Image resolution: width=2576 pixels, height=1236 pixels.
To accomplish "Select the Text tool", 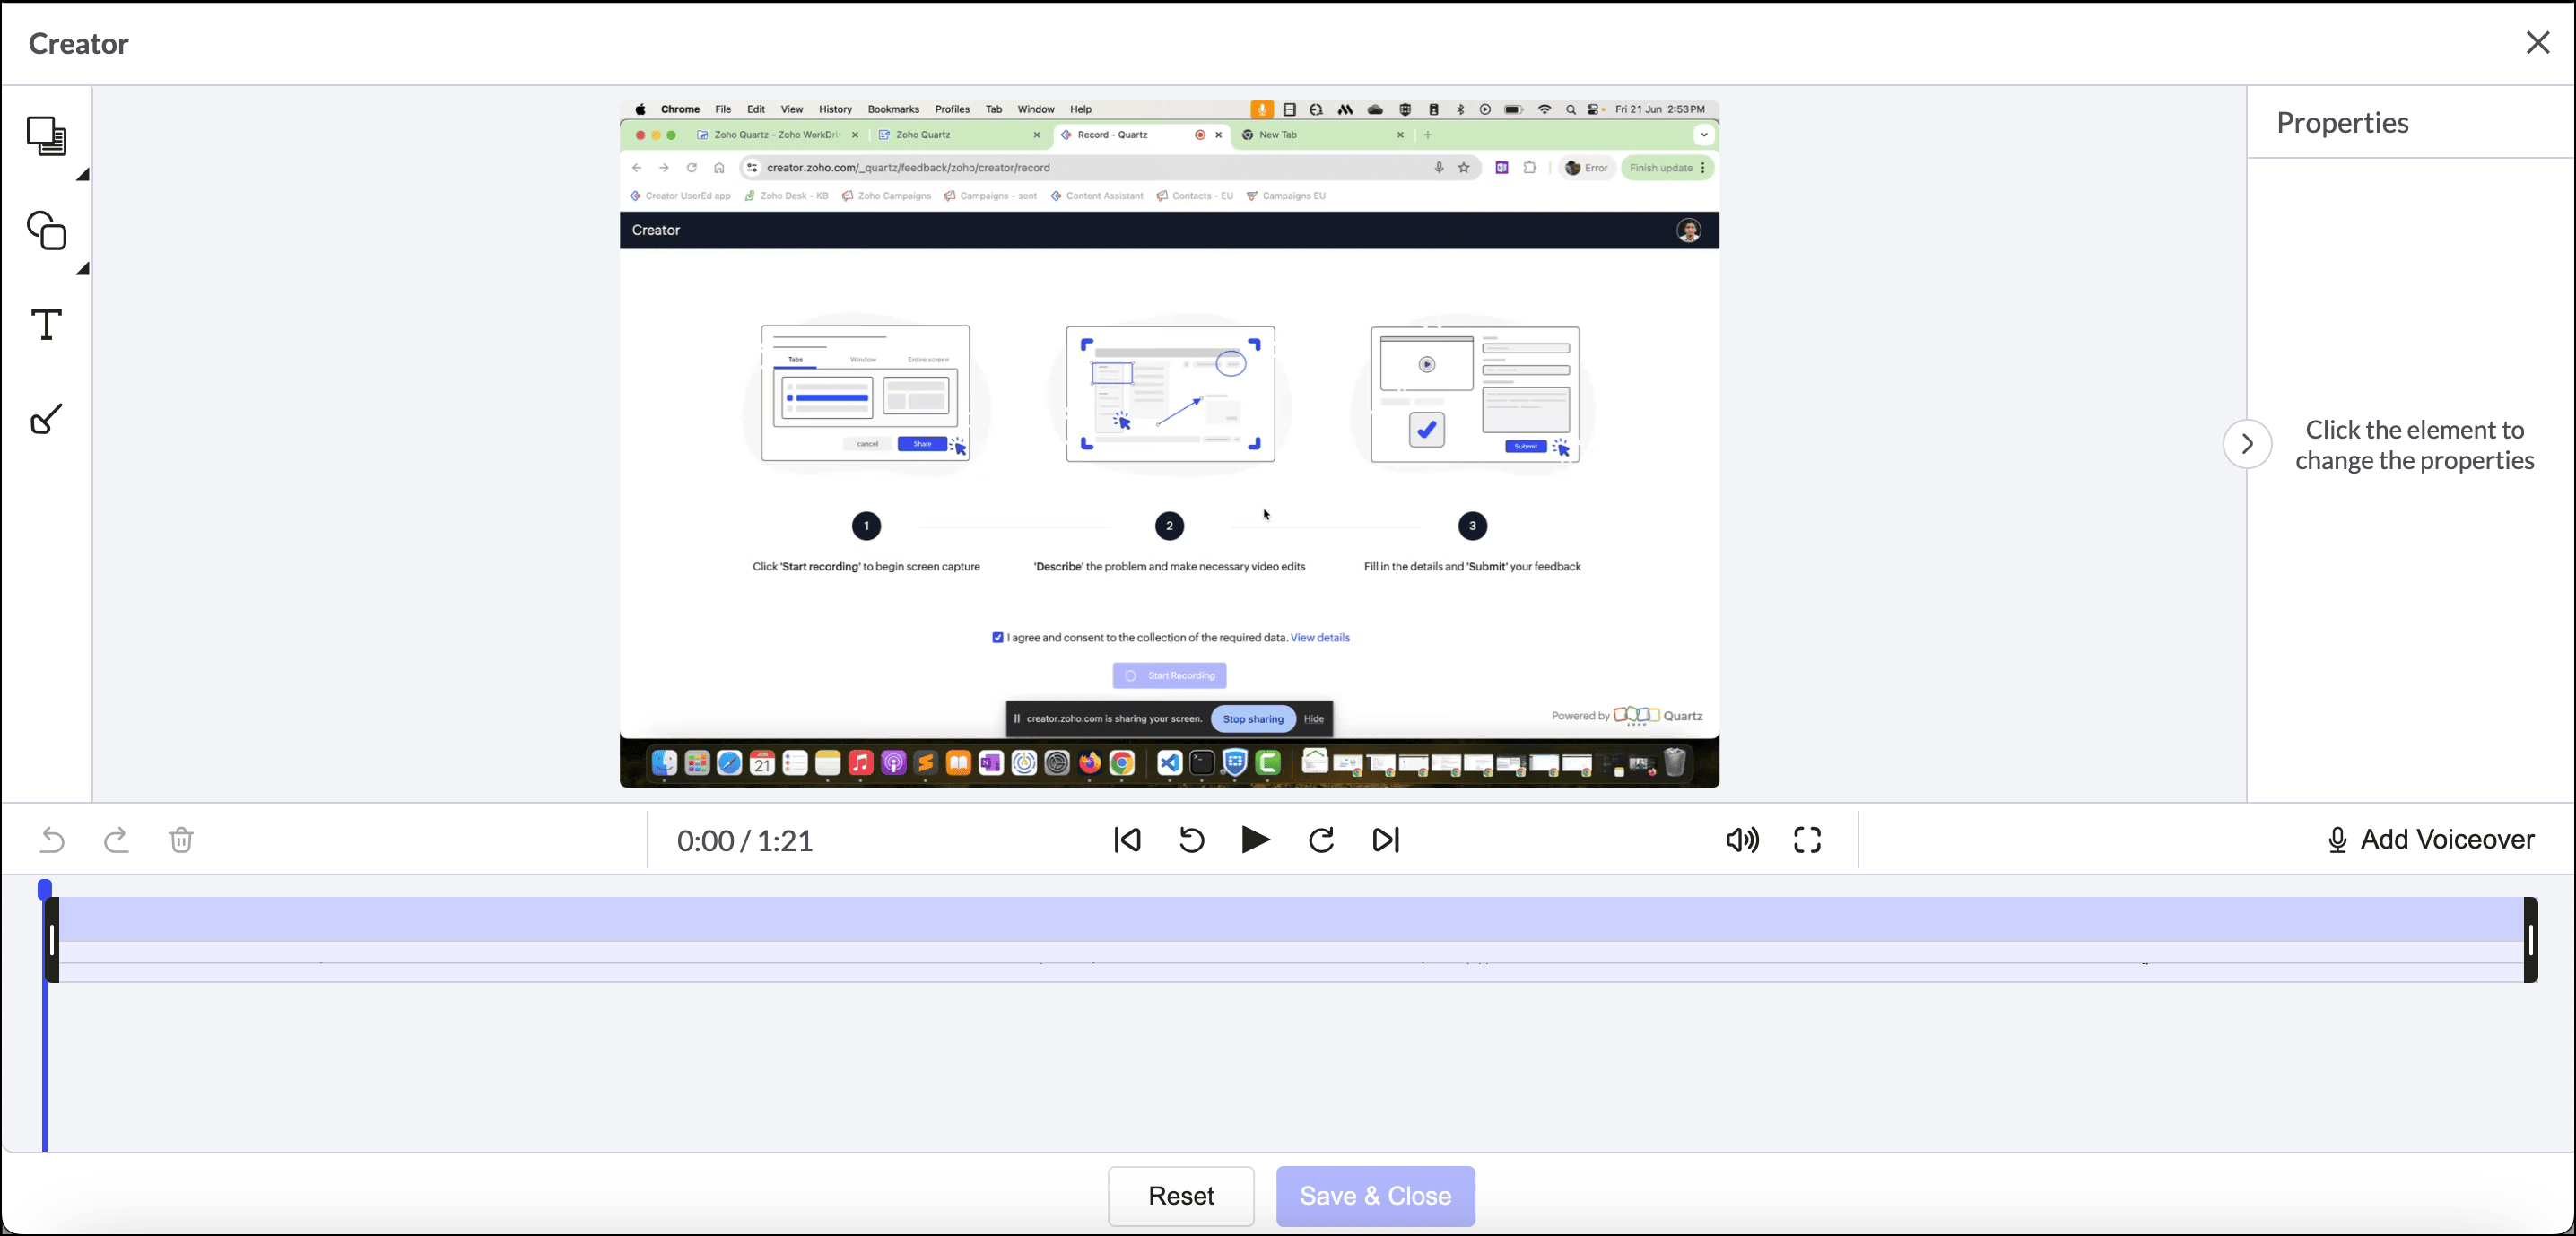I will click(46, 325).
